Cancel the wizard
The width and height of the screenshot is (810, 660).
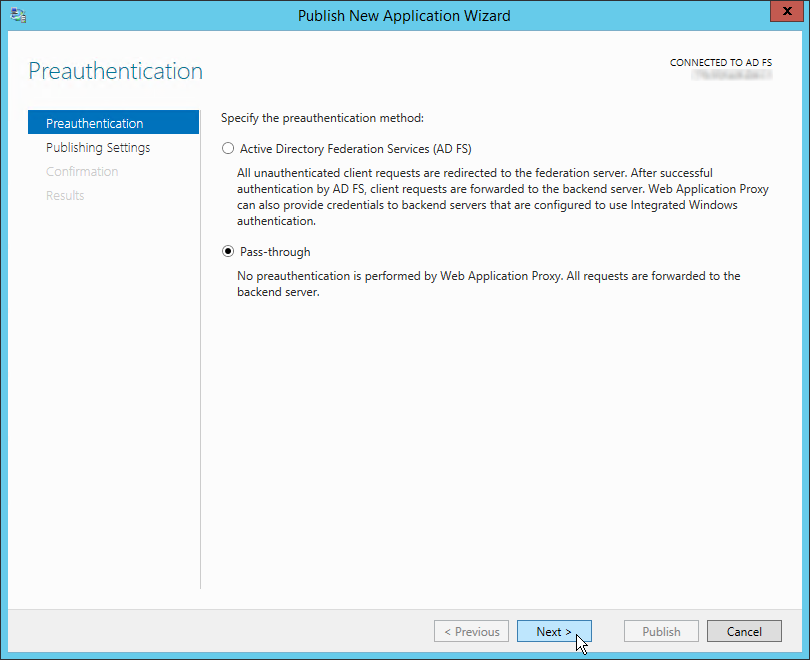744,631
